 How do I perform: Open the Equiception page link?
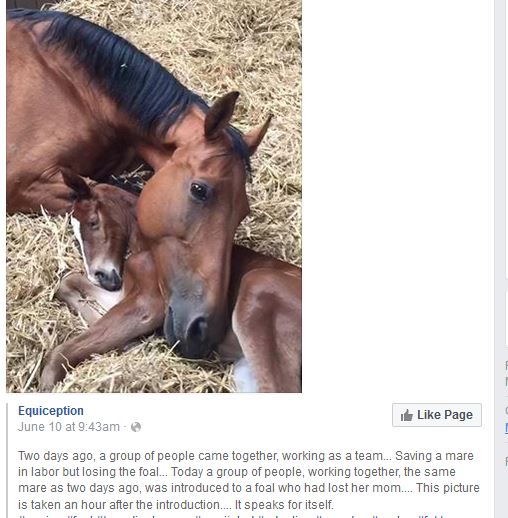pyautogui.click(x=51, y=411)
